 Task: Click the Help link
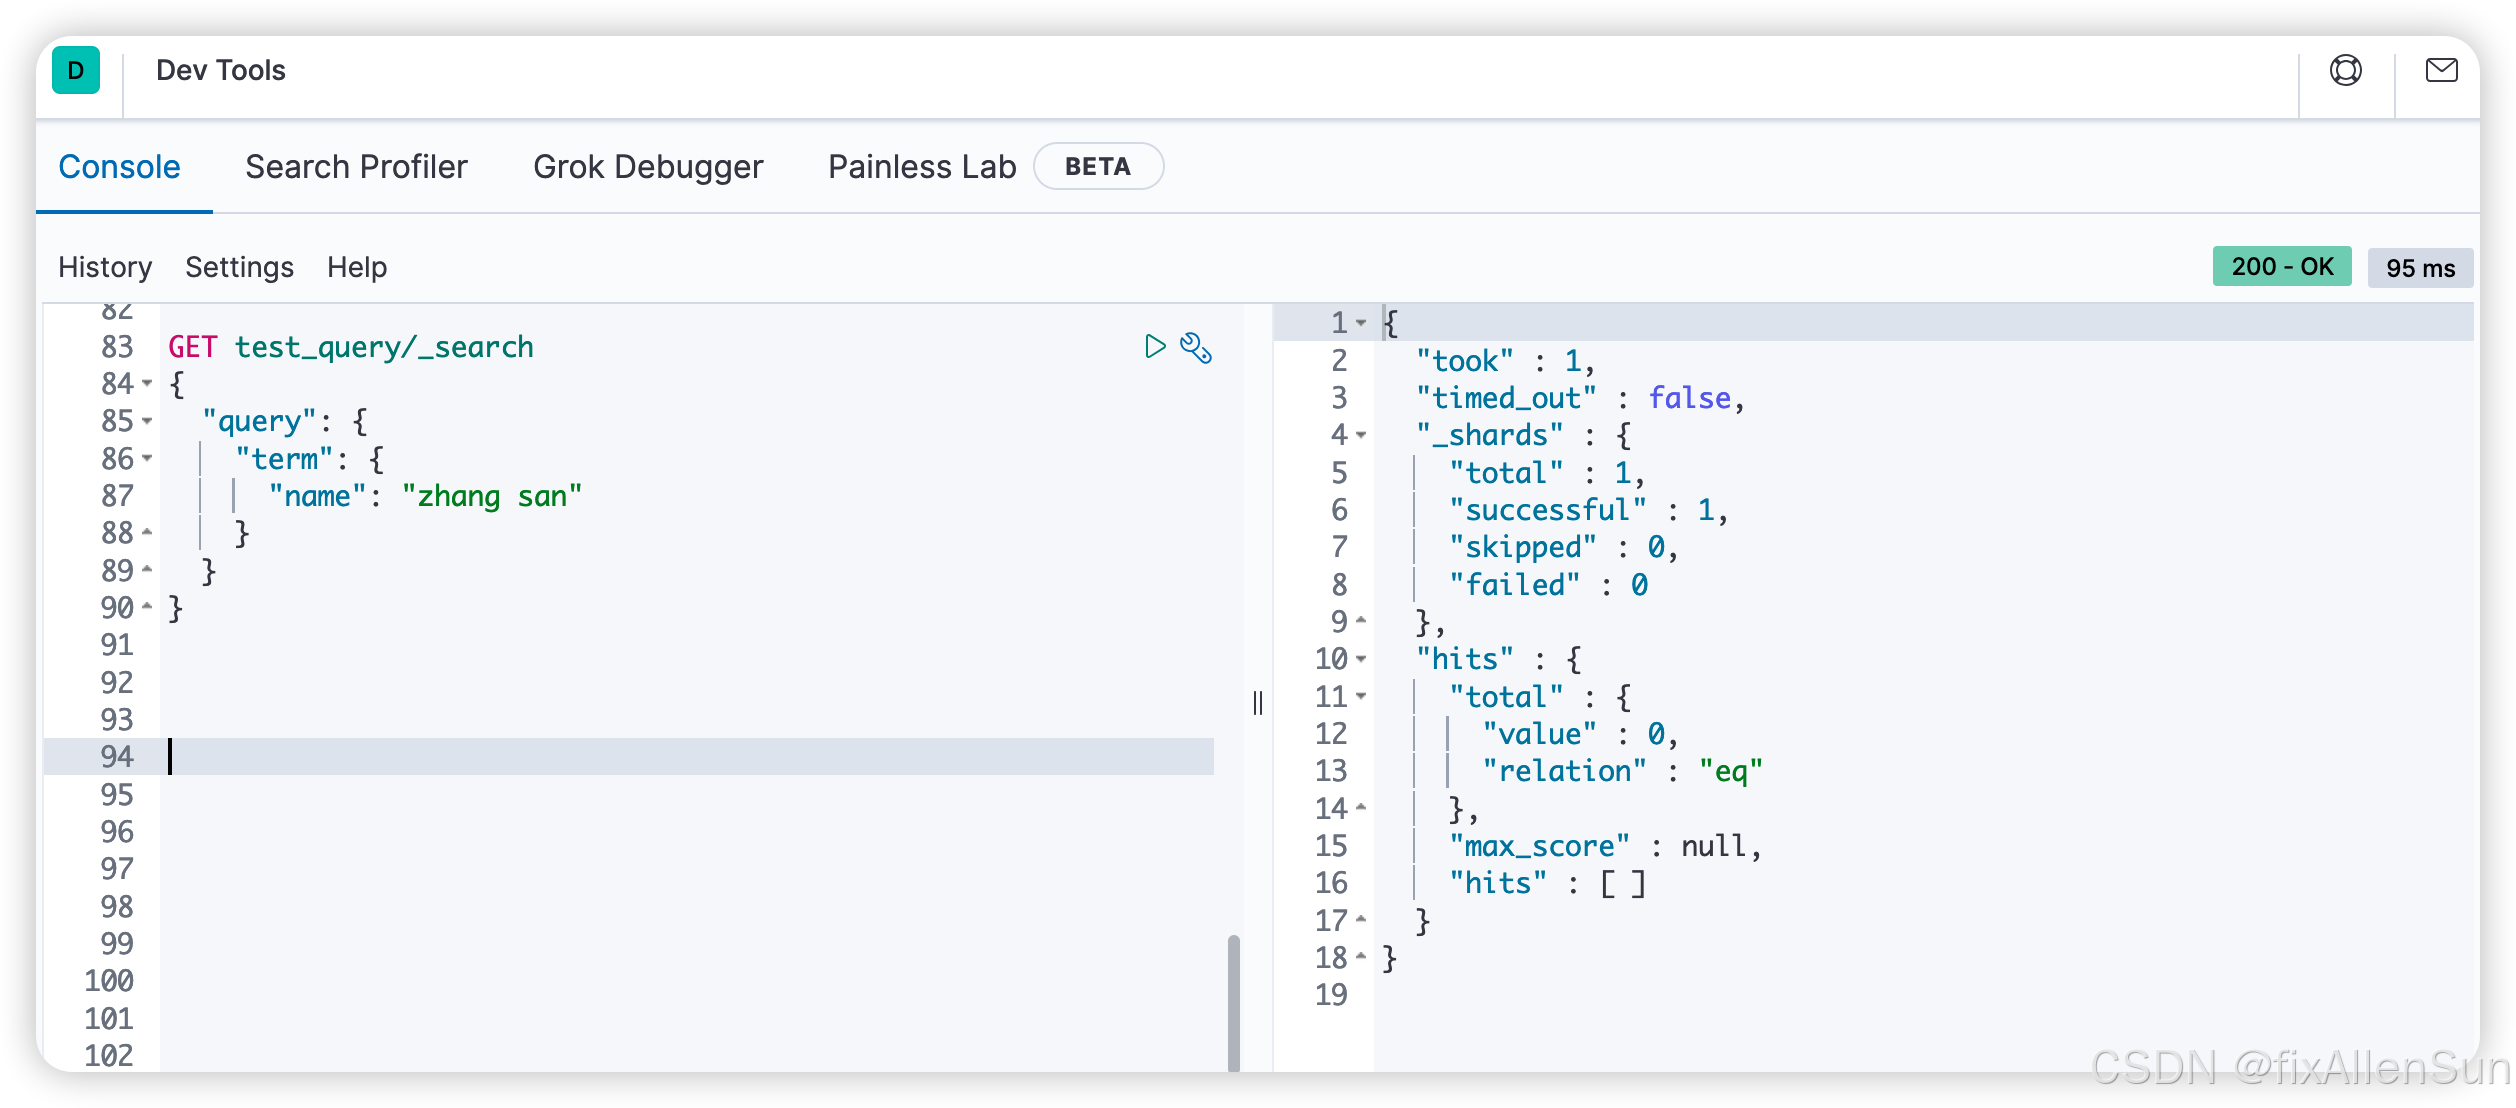(x=356, y=267)
